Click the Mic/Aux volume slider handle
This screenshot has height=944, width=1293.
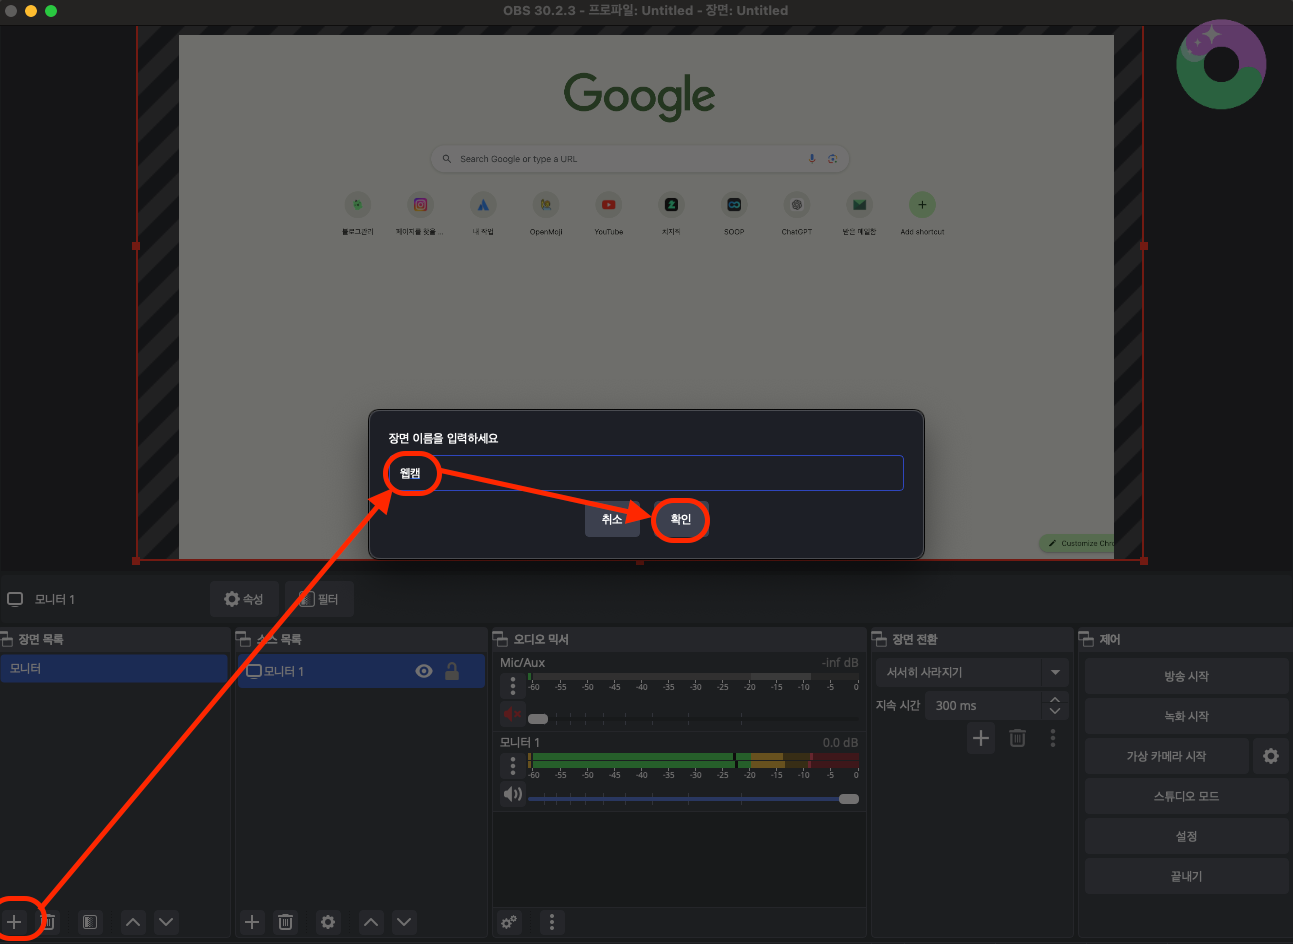click(538, 719)
